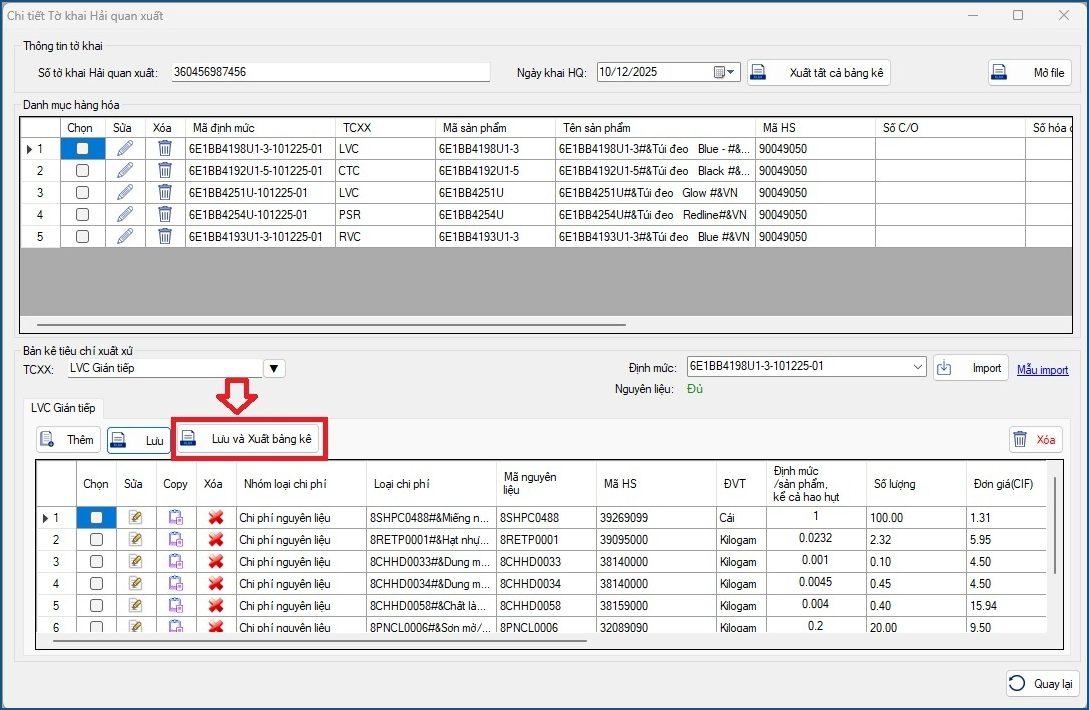The image size is (1089, 710).
Task: Click the red X delete icon in cost row 1
Action: pyautogui.click(x=215, y=518)
